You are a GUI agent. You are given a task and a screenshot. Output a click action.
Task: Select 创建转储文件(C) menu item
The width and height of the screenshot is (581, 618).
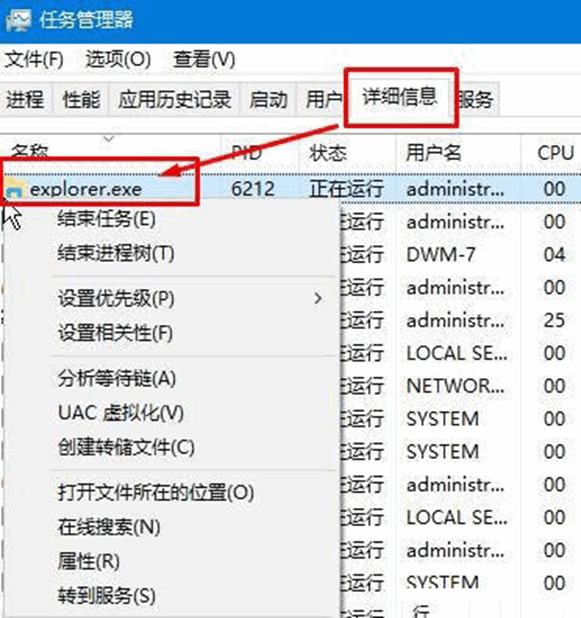pyautogui.click(x=126, y=447)
